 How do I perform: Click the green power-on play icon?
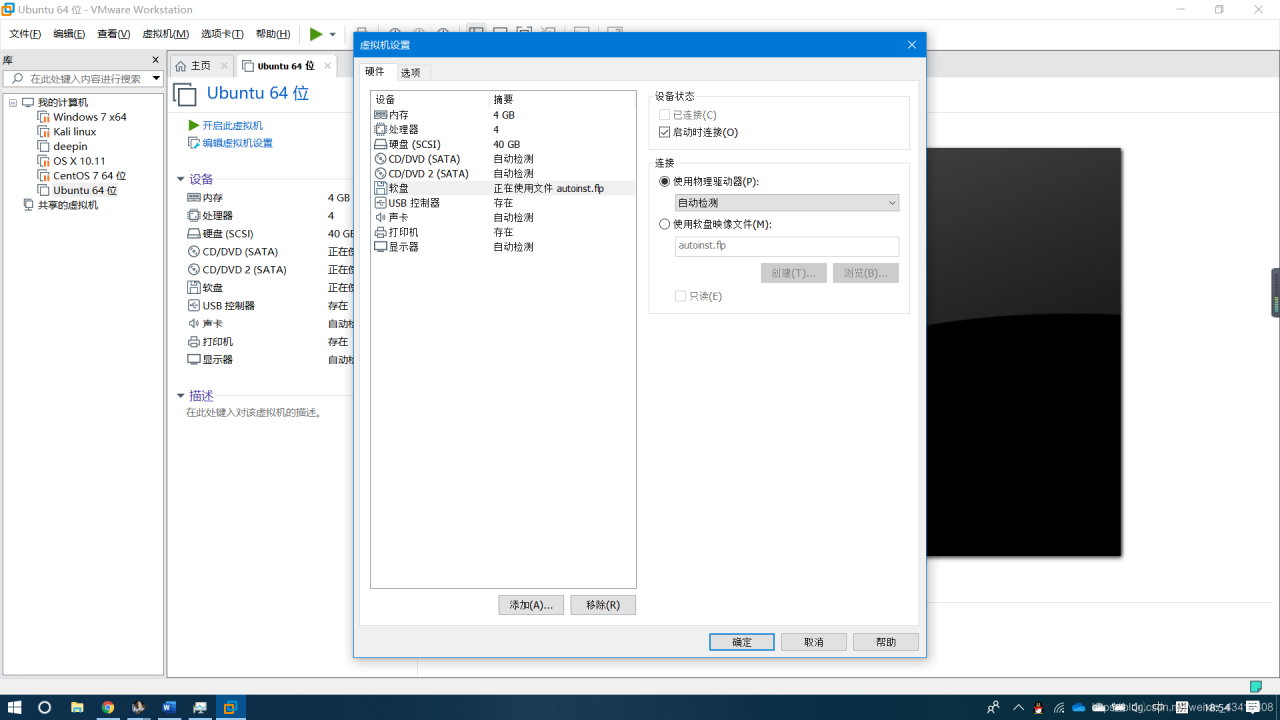[316, 34]
